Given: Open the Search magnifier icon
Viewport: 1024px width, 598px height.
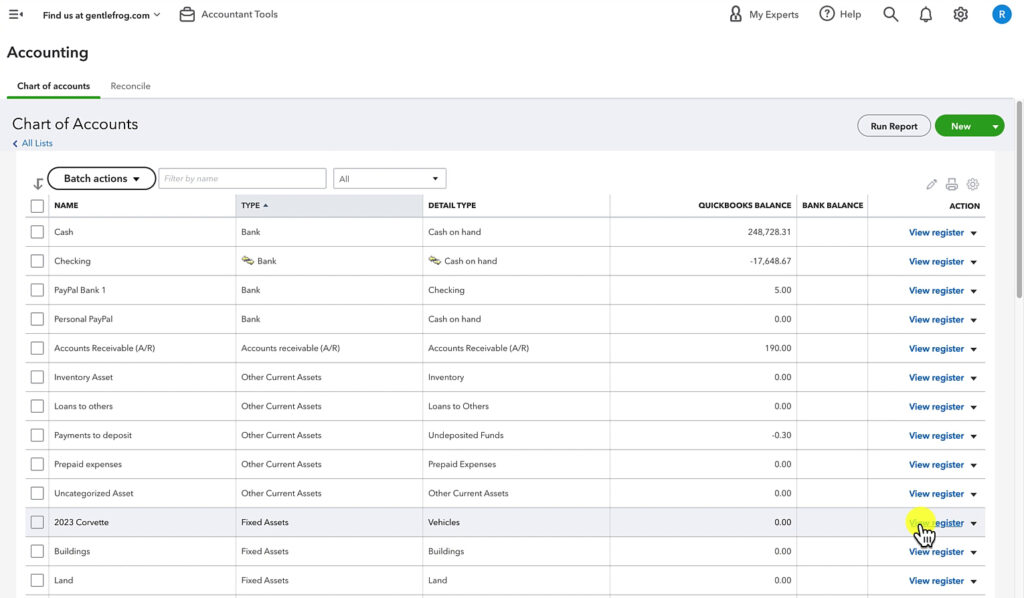Looking at the screenshot, I should [889, 14].
